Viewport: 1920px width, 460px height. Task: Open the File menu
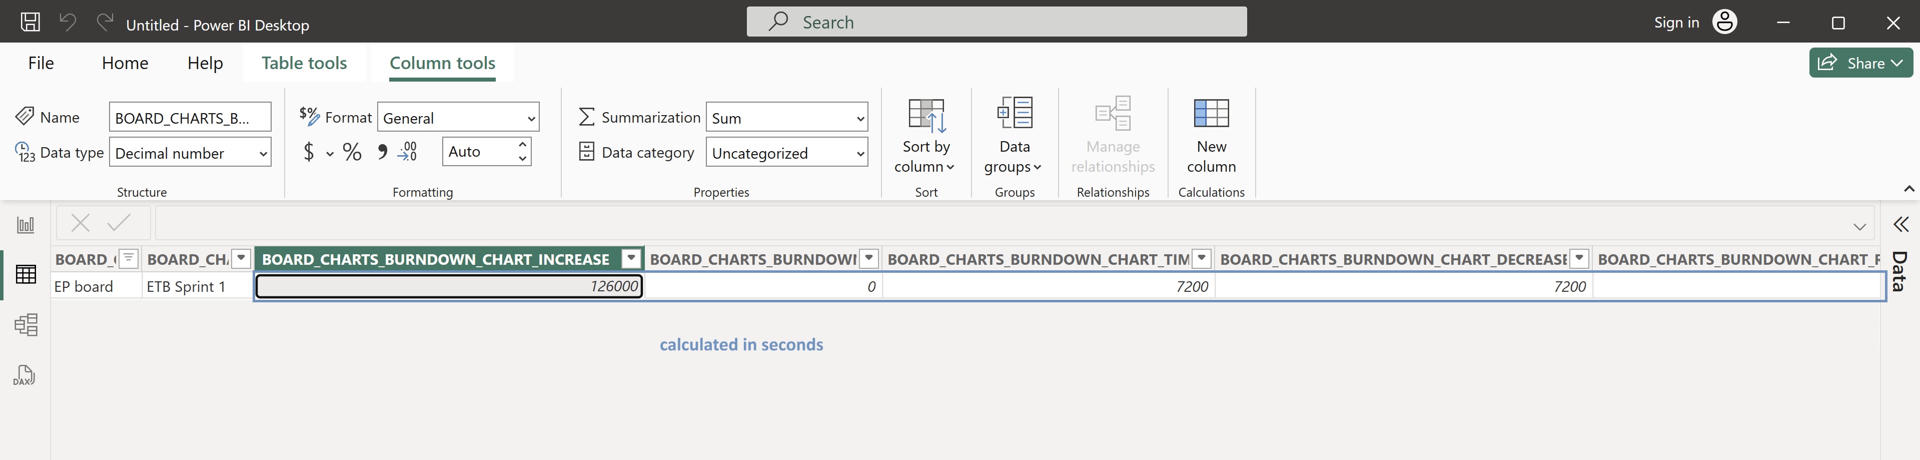(41, 63)
